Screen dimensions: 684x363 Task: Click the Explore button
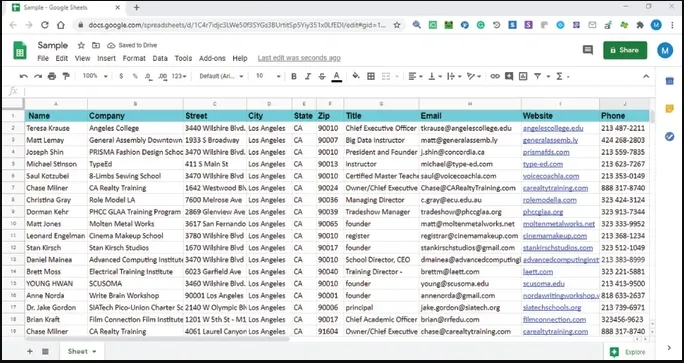(628, 352)
